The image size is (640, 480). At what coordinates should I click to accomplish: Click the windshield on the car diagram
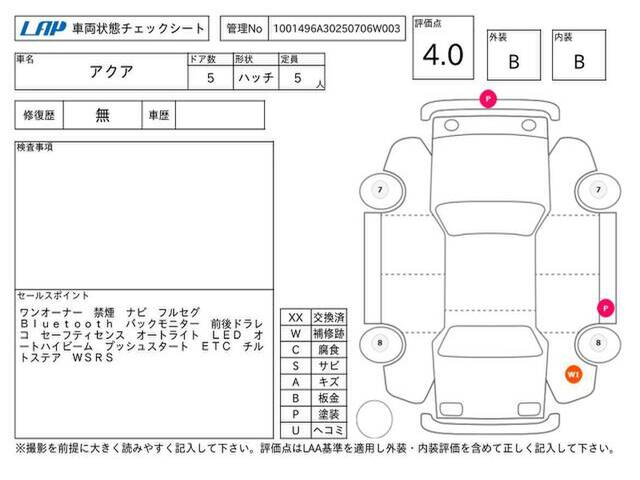[x=490, y=219]
